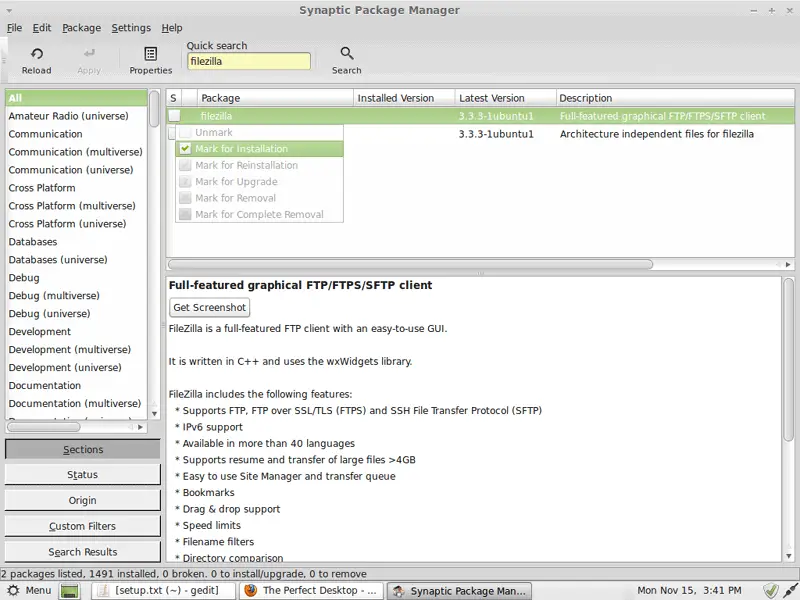Sort by the Description column header
This screenshot has height=600, width=800.
click(675, 98)
